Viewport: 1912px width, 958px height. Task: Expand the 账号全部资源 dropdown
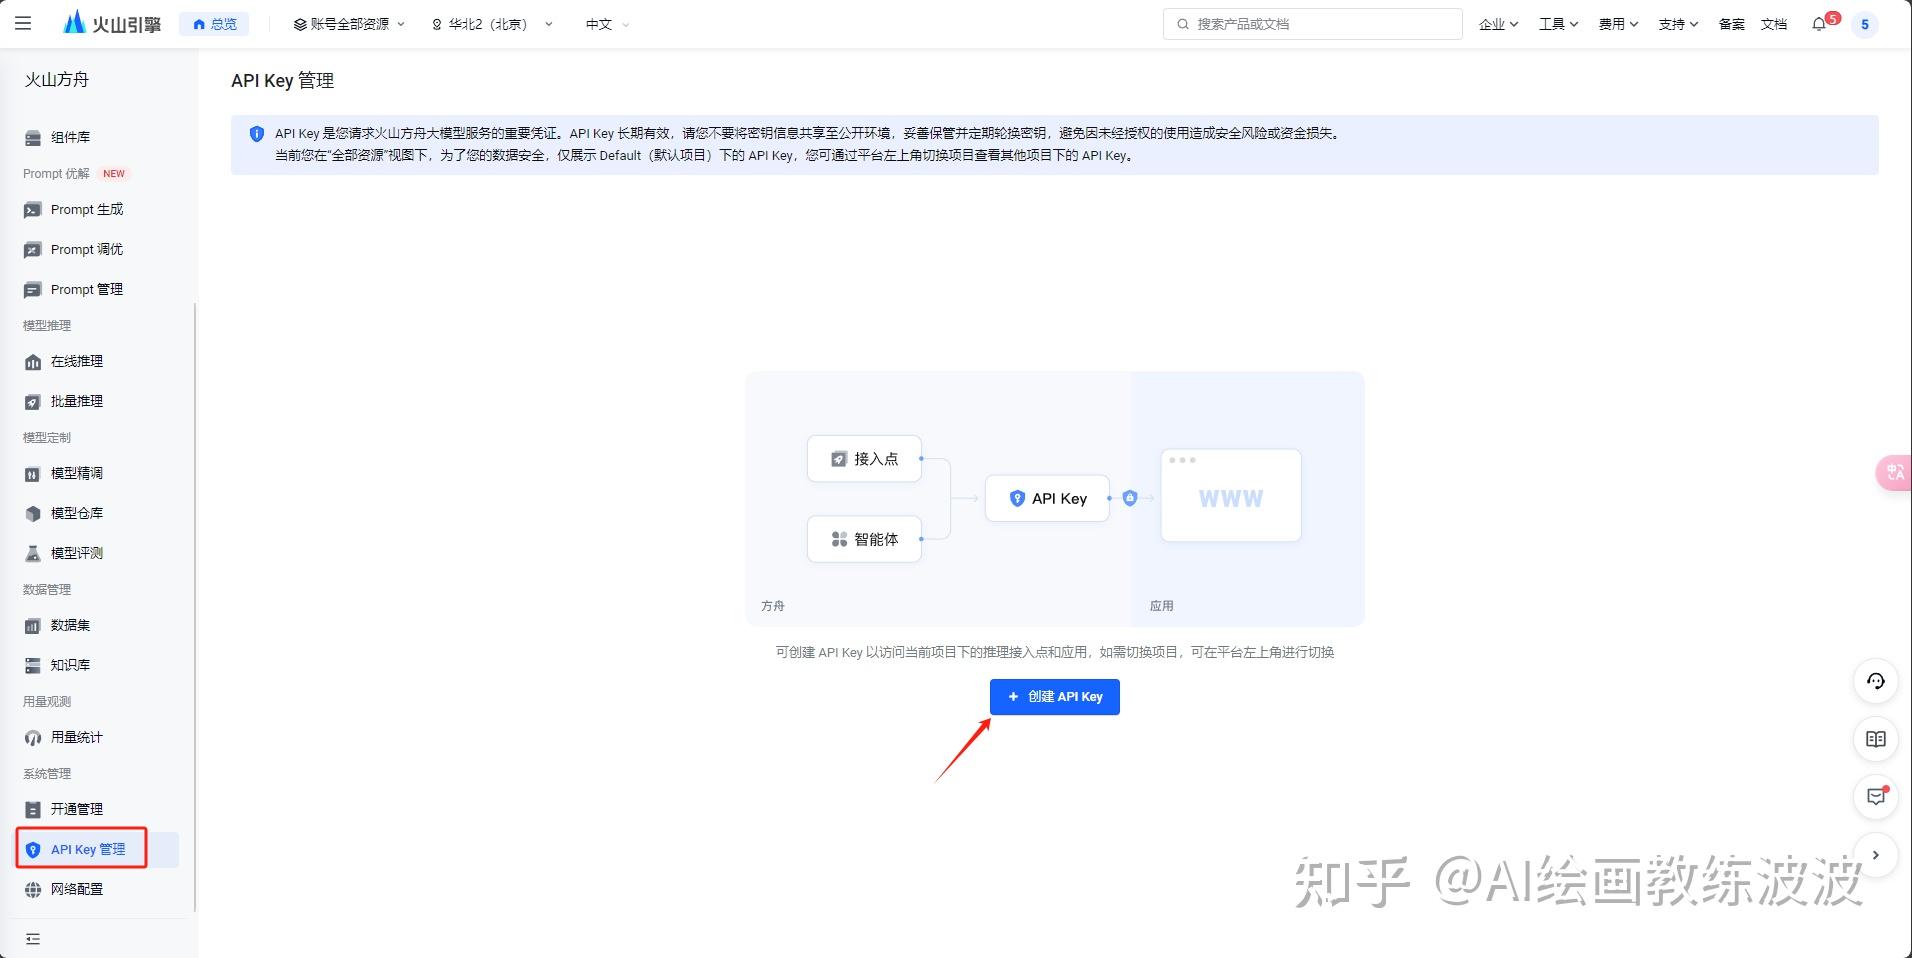(x=349, y=24)
